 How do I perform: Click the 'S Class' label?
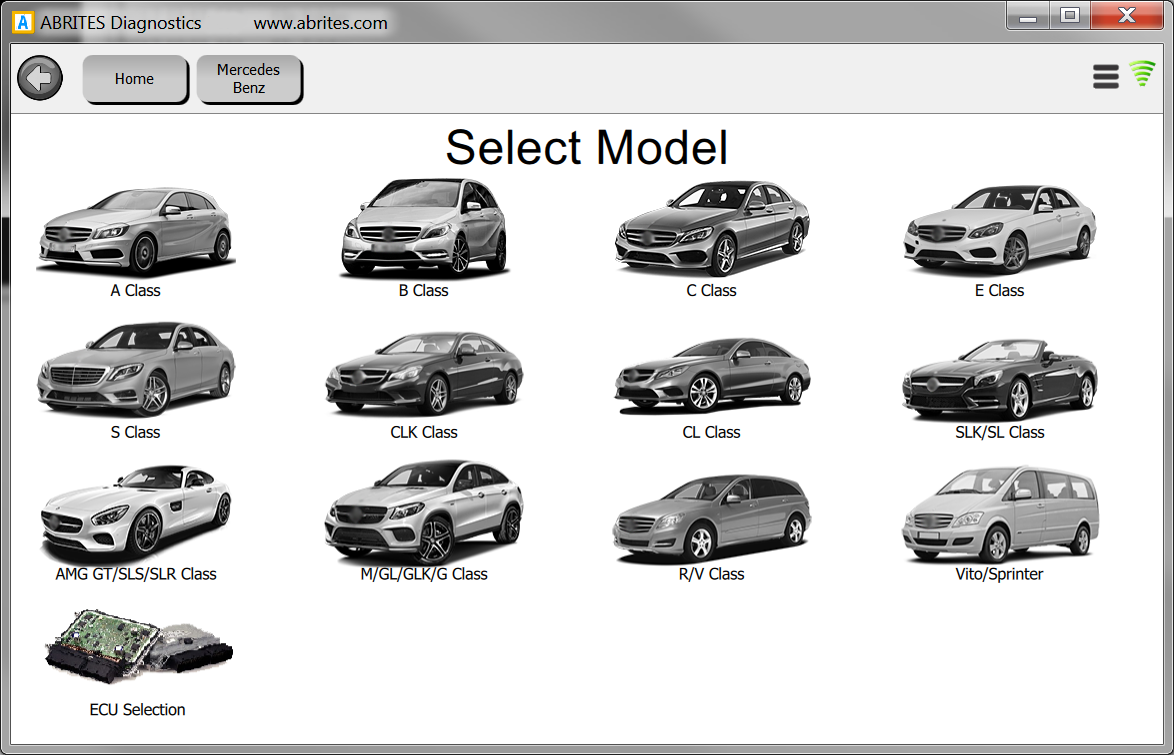click(136, 432)
